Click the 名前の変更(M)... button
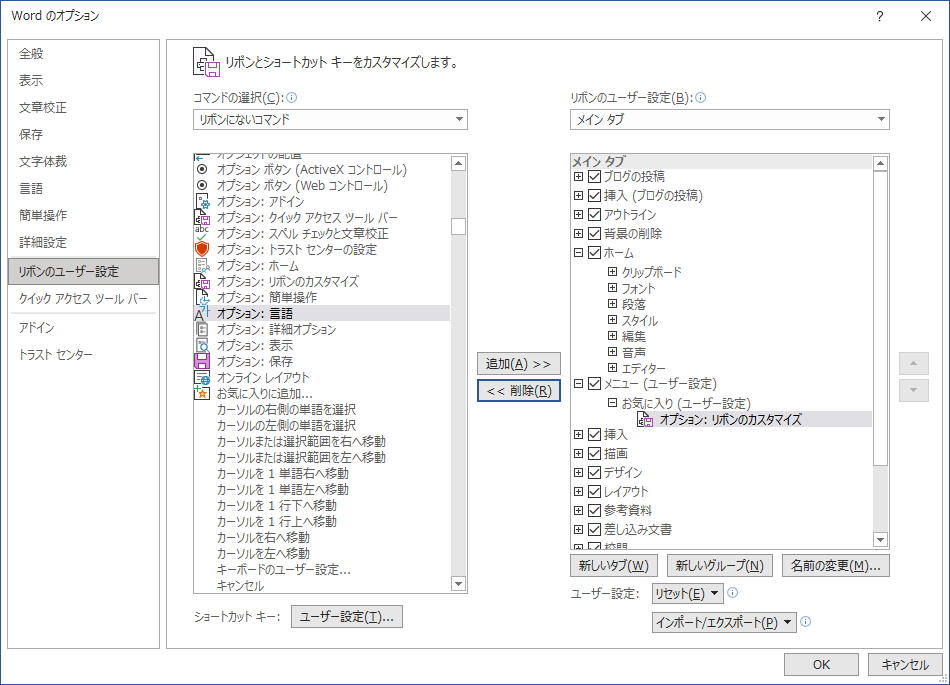This screenshot has width=950, height=685. click(x=835, y=566)
